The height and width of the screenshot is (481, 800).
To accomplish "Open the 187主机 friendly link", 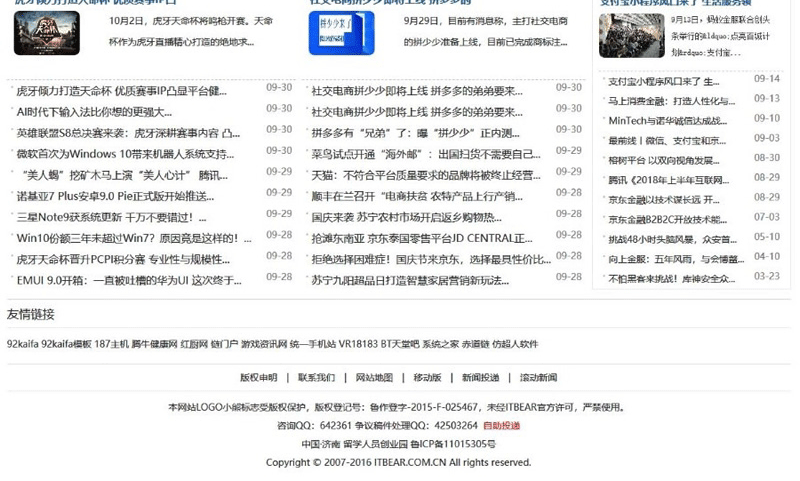I will coord(111,344).
